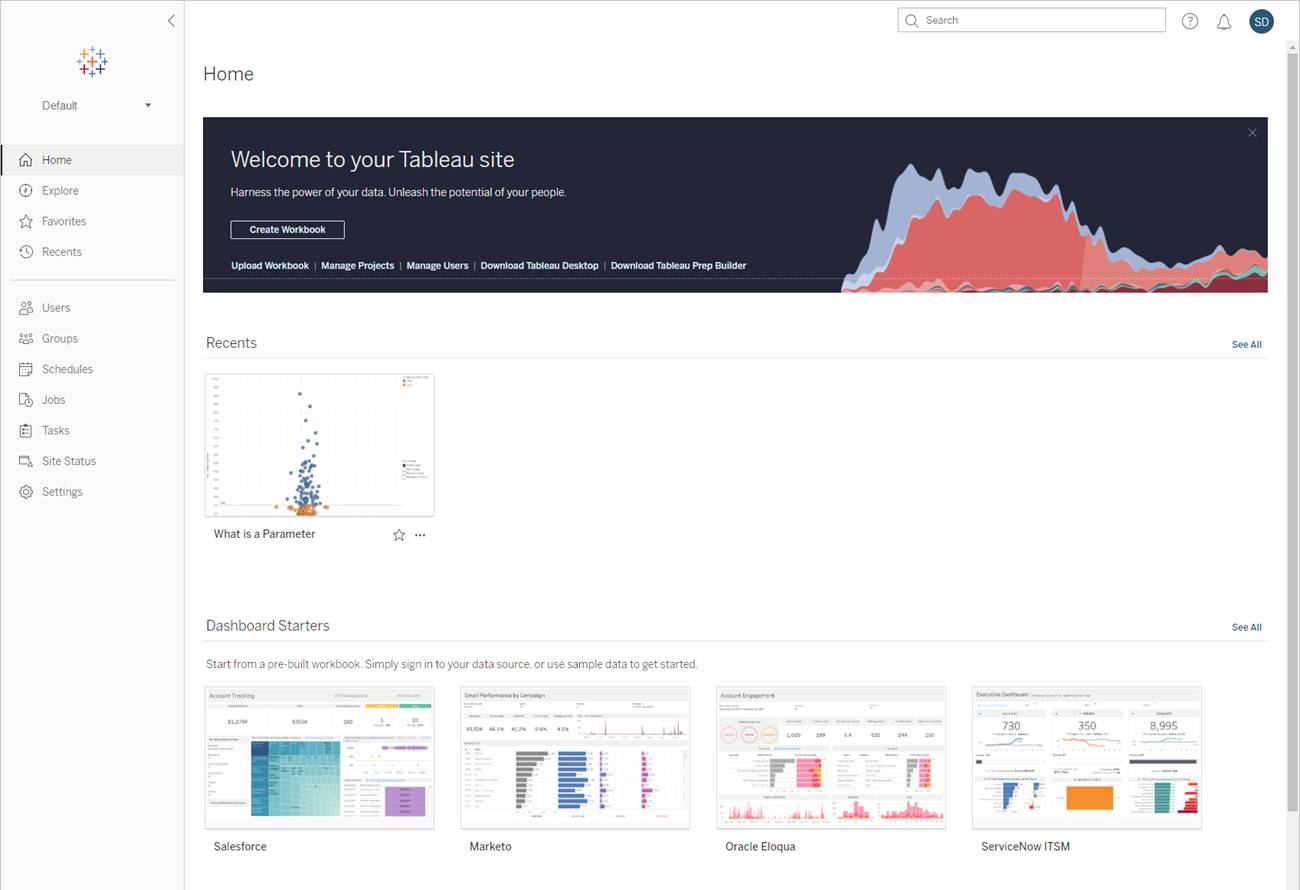The width and height of the screenshot is (1300, 890).
Task: Click the Create Workbook button
Action: click(x=287, y=229)
